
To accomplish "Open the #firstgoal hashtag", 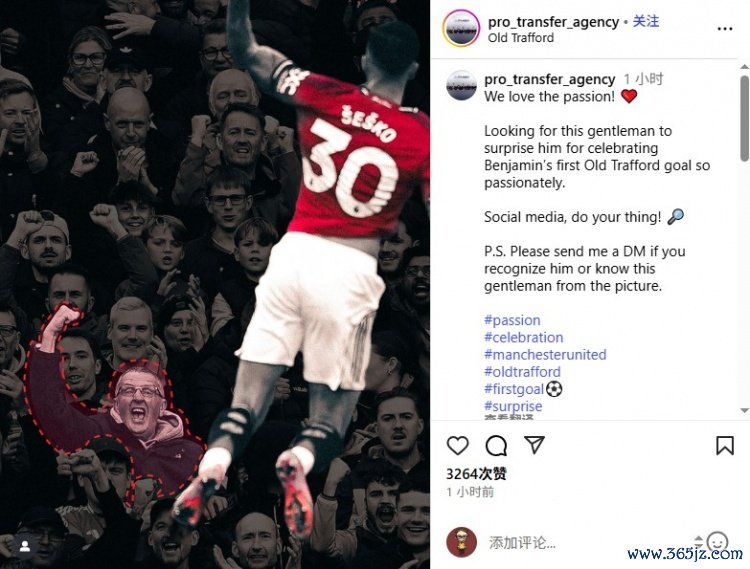I will pyautogui.click(x=514, y=389).
